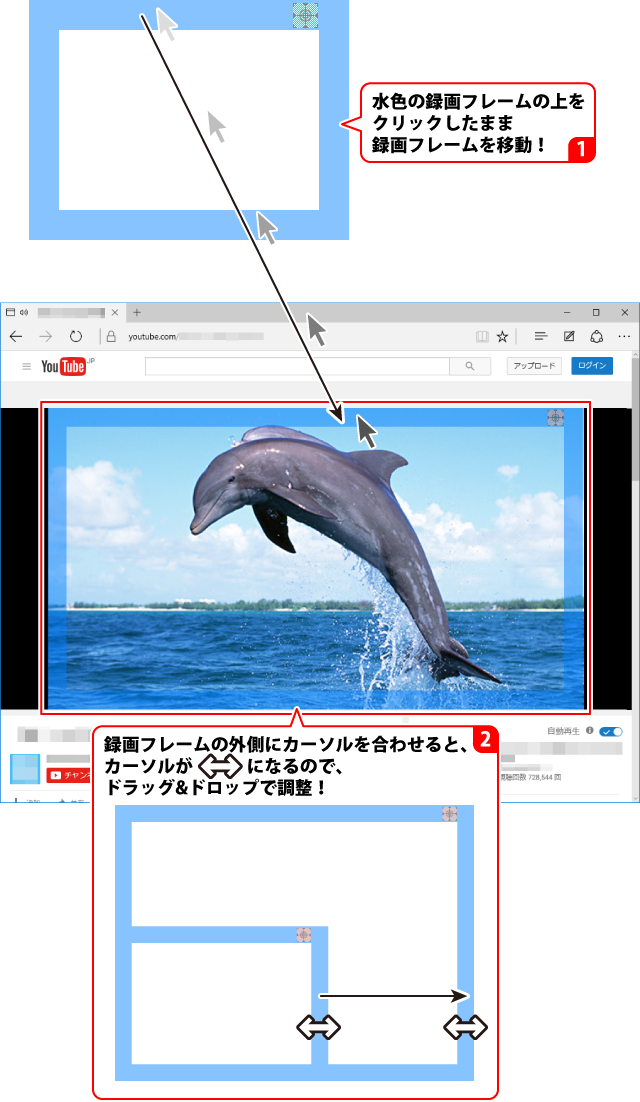Click the blue ログイン button
640x1102 pixels.
(592, 365)
